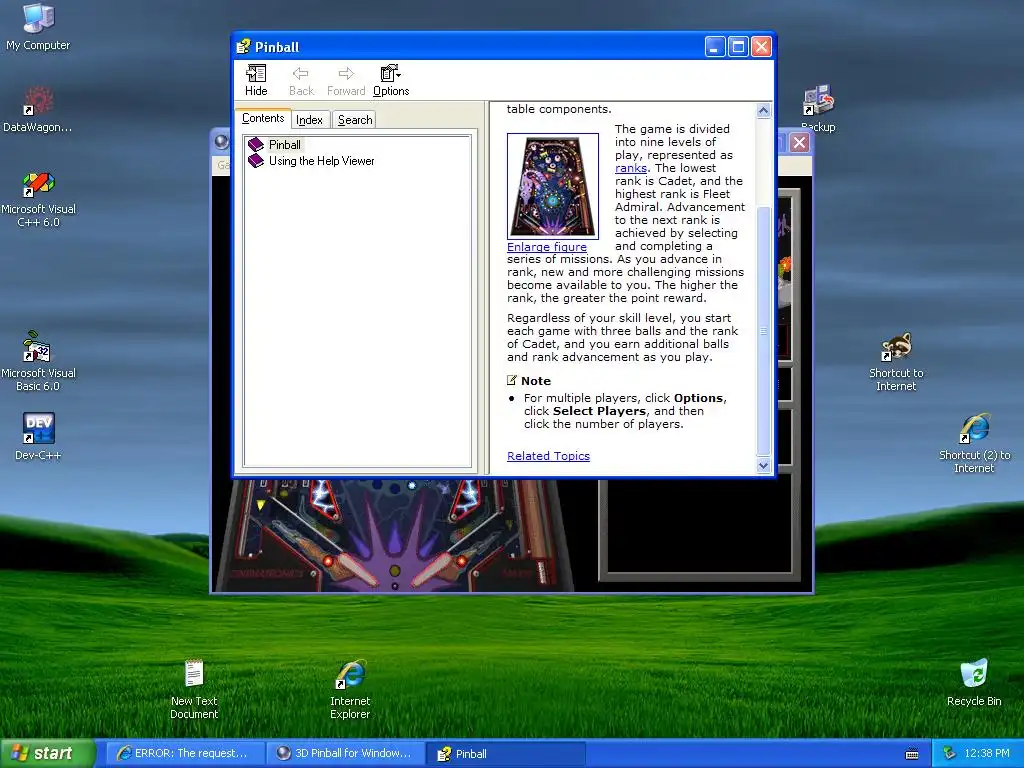Image resolution: width=1024 pixels, height=768 pixels.
Task: Click the Hide toolbar icon in Pinball help
Action: point(256,80)
